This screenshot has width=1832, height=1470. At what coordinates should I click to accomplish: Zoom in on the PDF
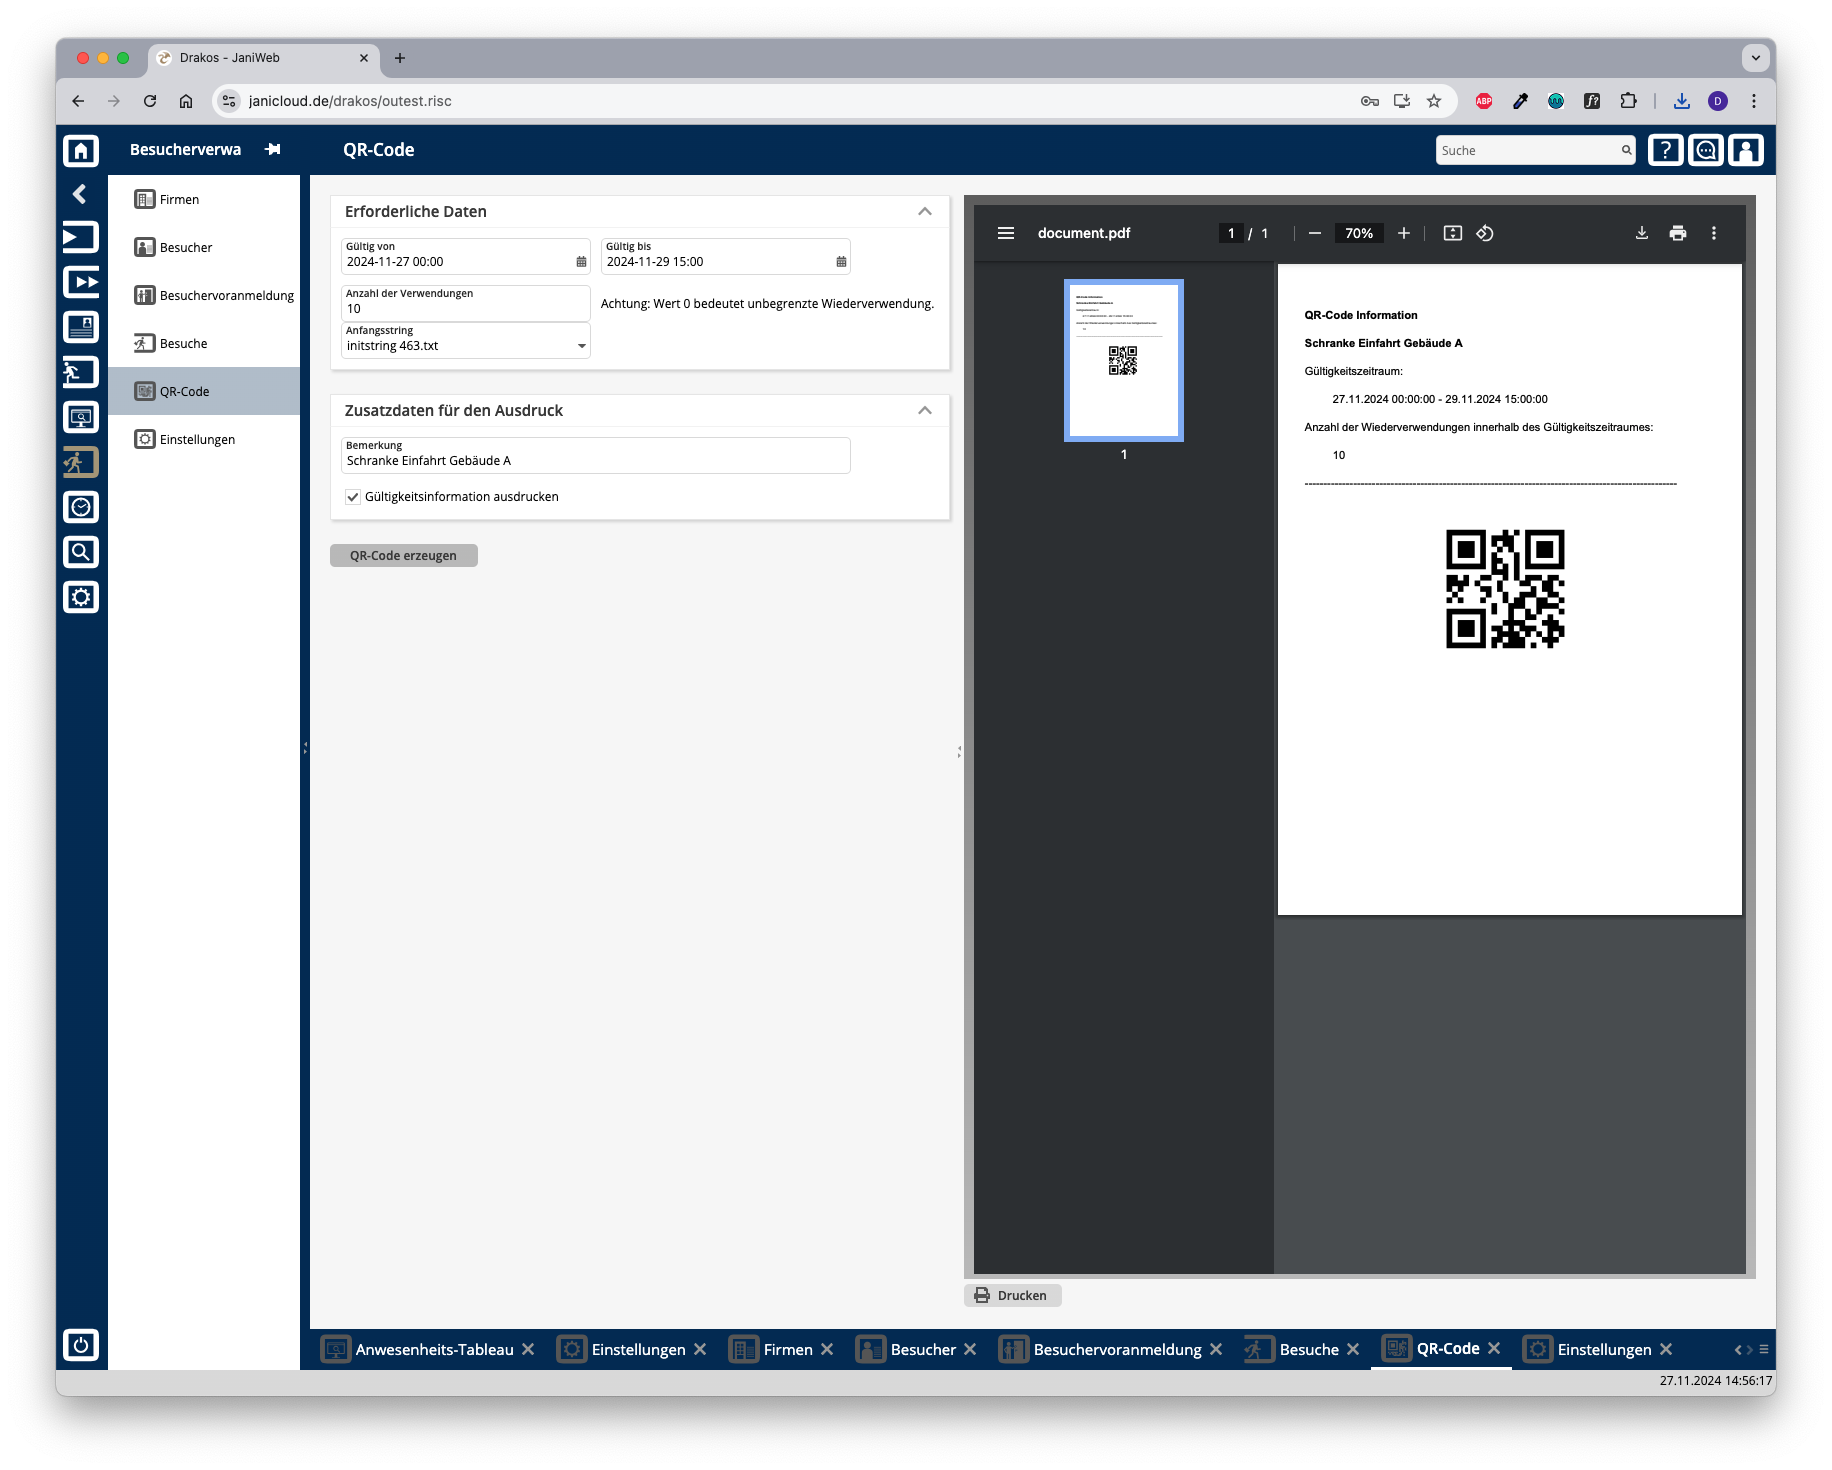[1404, 233]
